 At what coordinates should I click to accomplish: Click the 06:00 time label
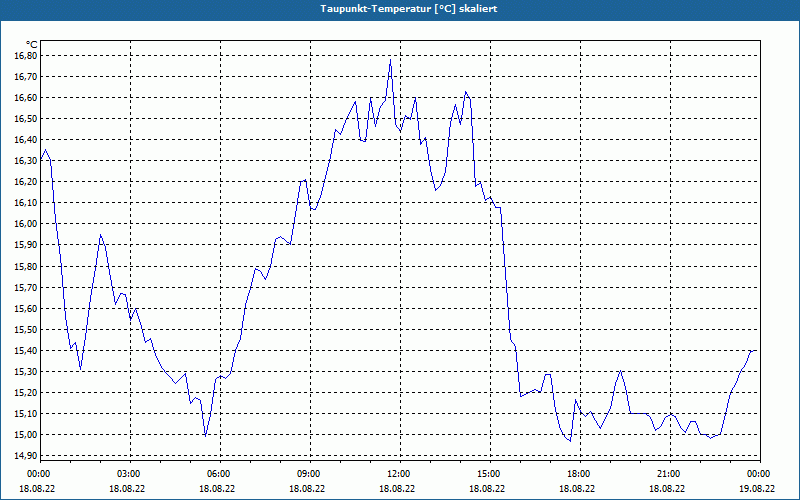coord(217,474)
